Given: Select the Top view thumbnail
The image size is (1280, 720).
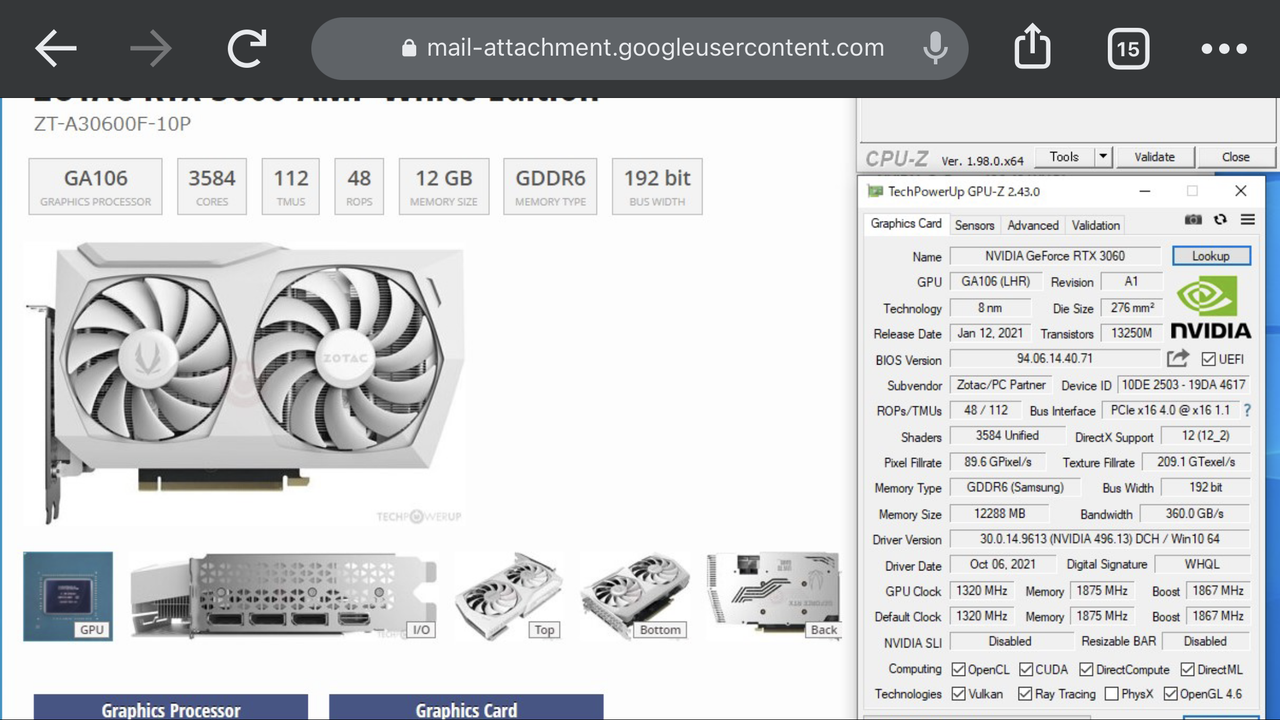Looking at the screenshot, I should click(x=509, y=596).
